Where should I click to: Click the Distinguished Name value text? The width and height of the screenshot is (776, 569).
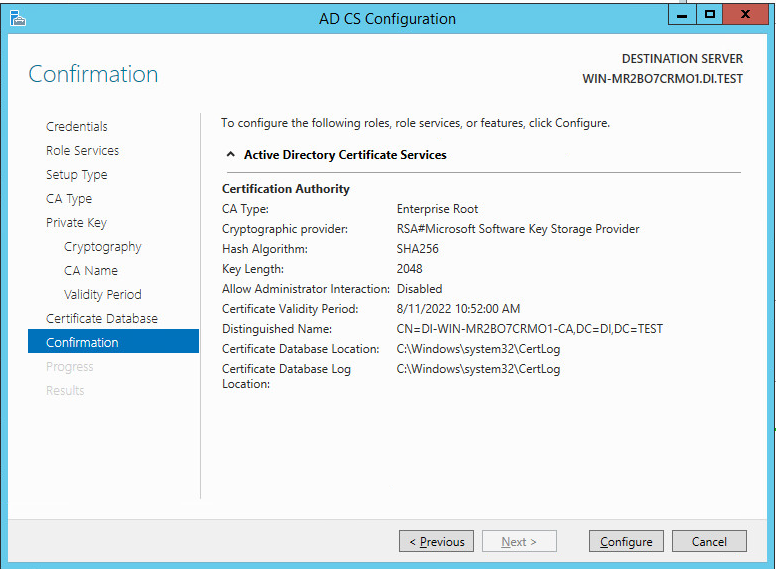tap(529, 329)
